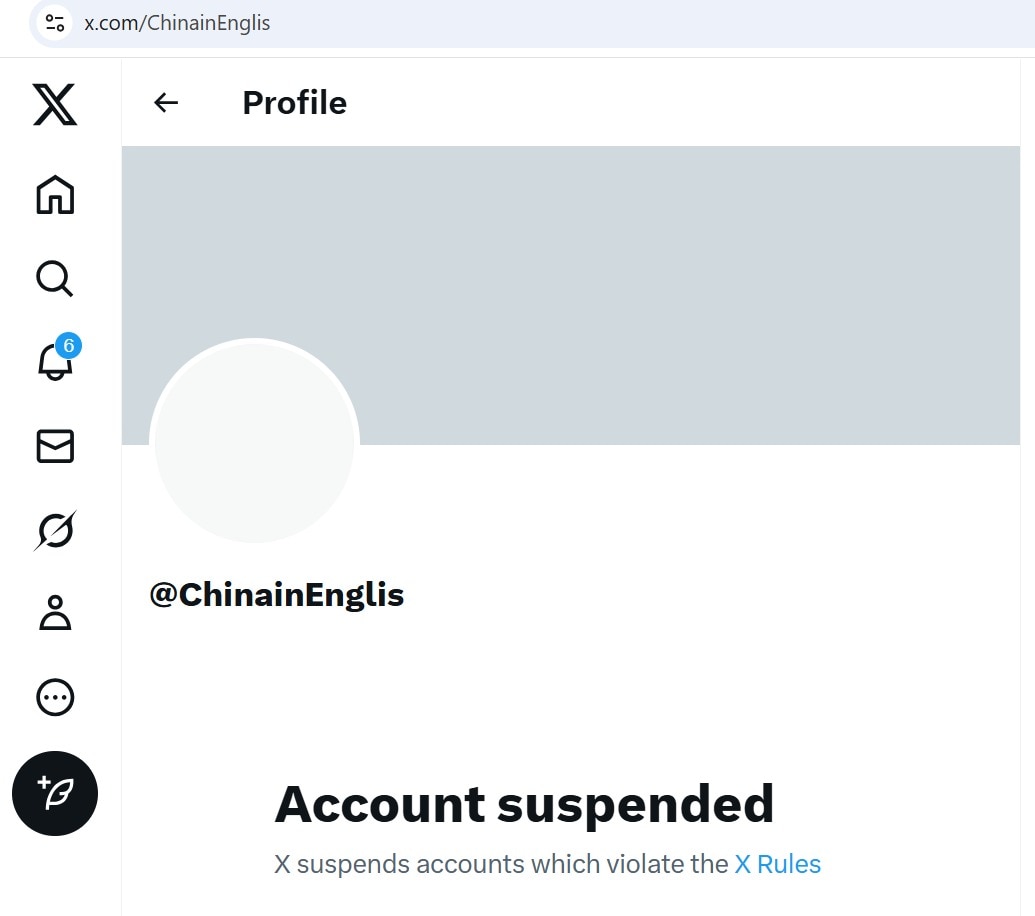Image resolution: width=1035 pixels, height=916 pixels.
Task: Click the Account suspended heading
Action: (x=524, y=804)
